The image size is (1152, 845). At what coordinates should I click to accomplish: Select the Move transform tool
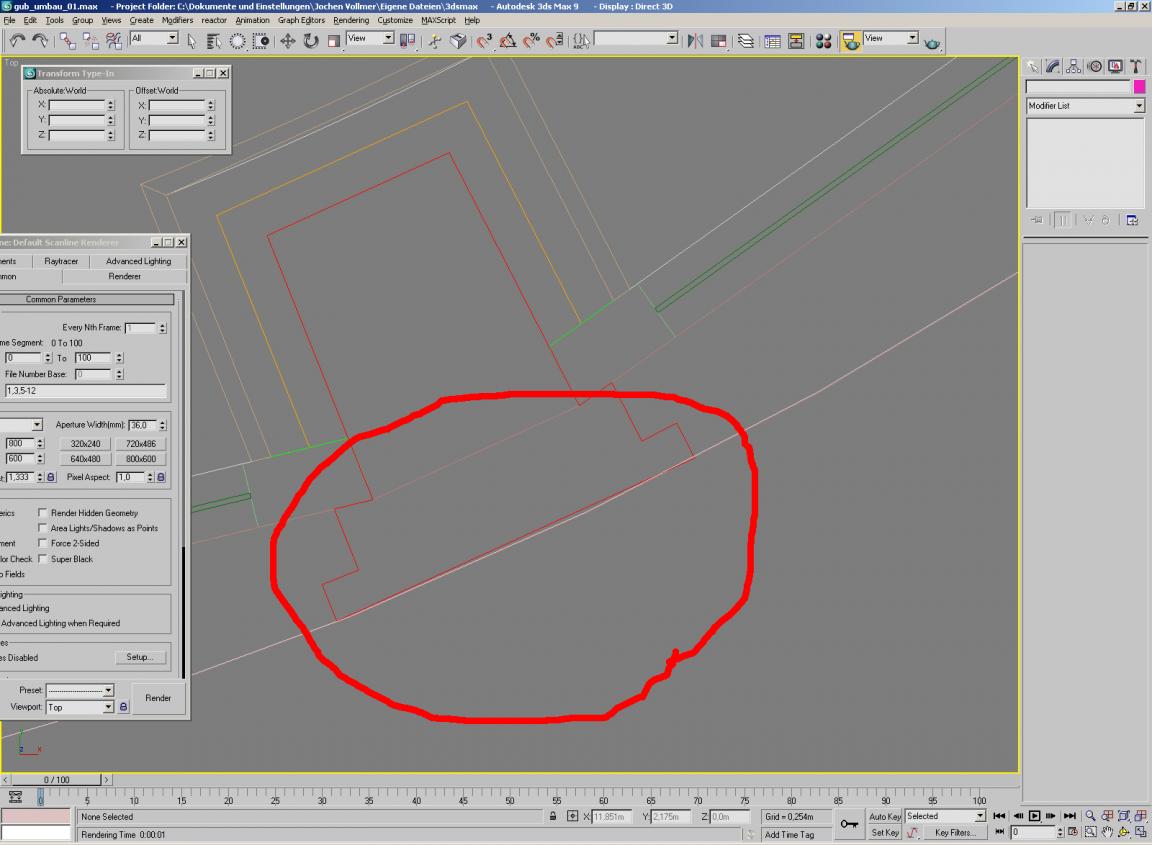[288, 40]
